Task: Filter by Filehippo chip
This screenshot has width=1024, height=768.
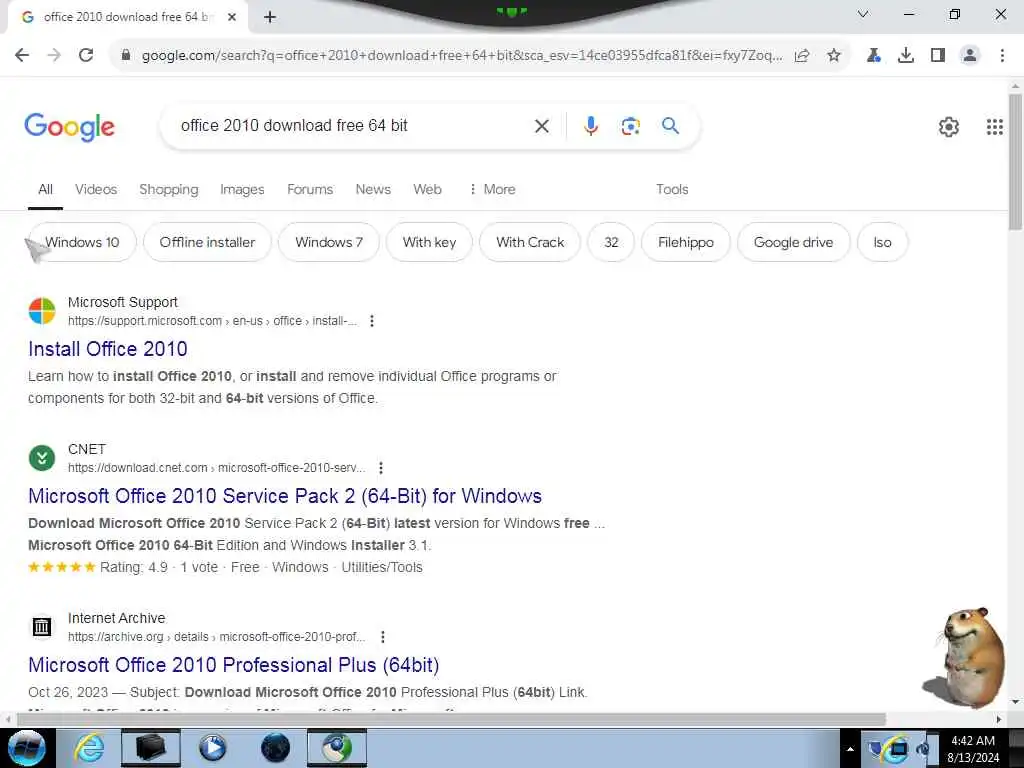Action: pyautogui.click(x=686, y=242)
